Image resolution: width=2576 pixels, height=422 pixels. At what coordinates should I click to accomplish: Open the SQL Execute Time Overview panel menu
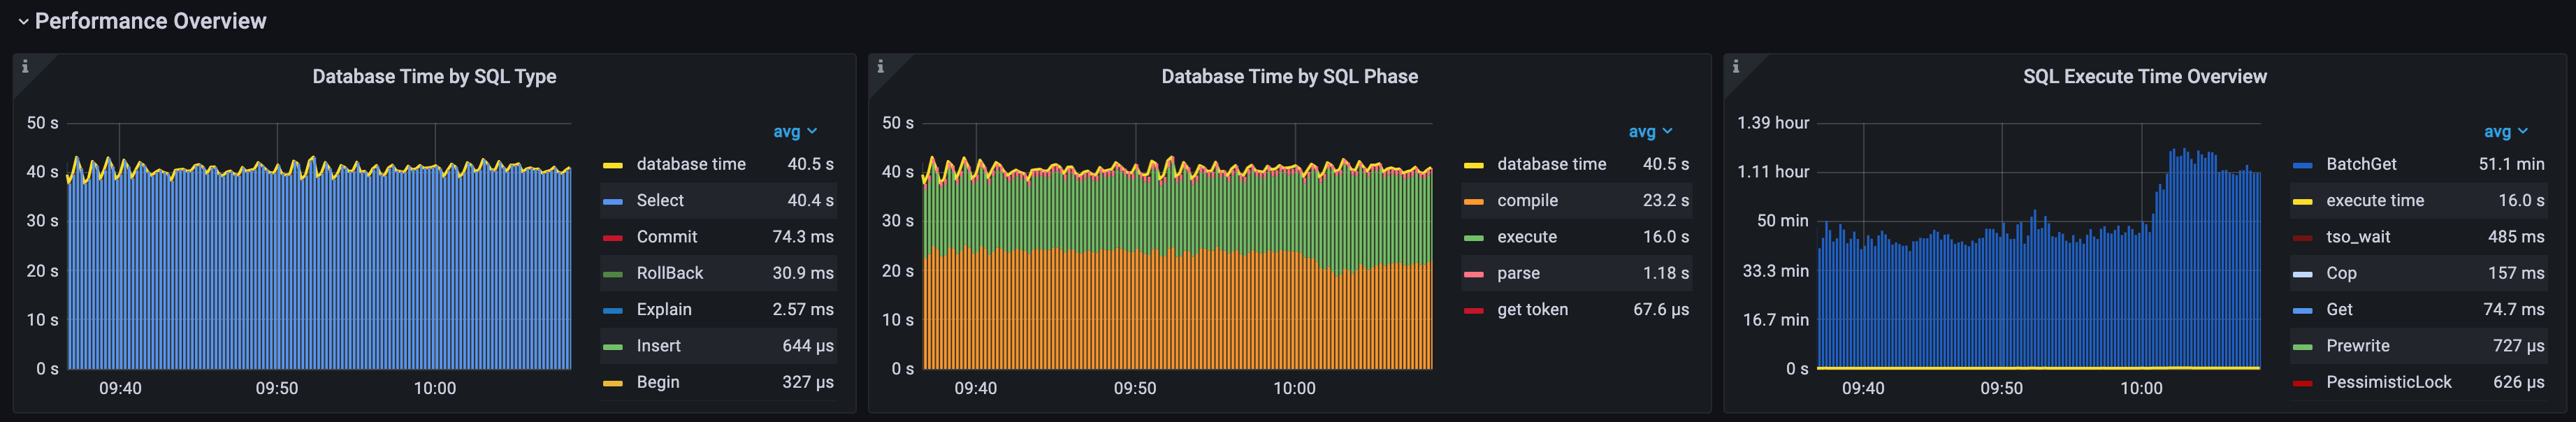pos(2144,77)
